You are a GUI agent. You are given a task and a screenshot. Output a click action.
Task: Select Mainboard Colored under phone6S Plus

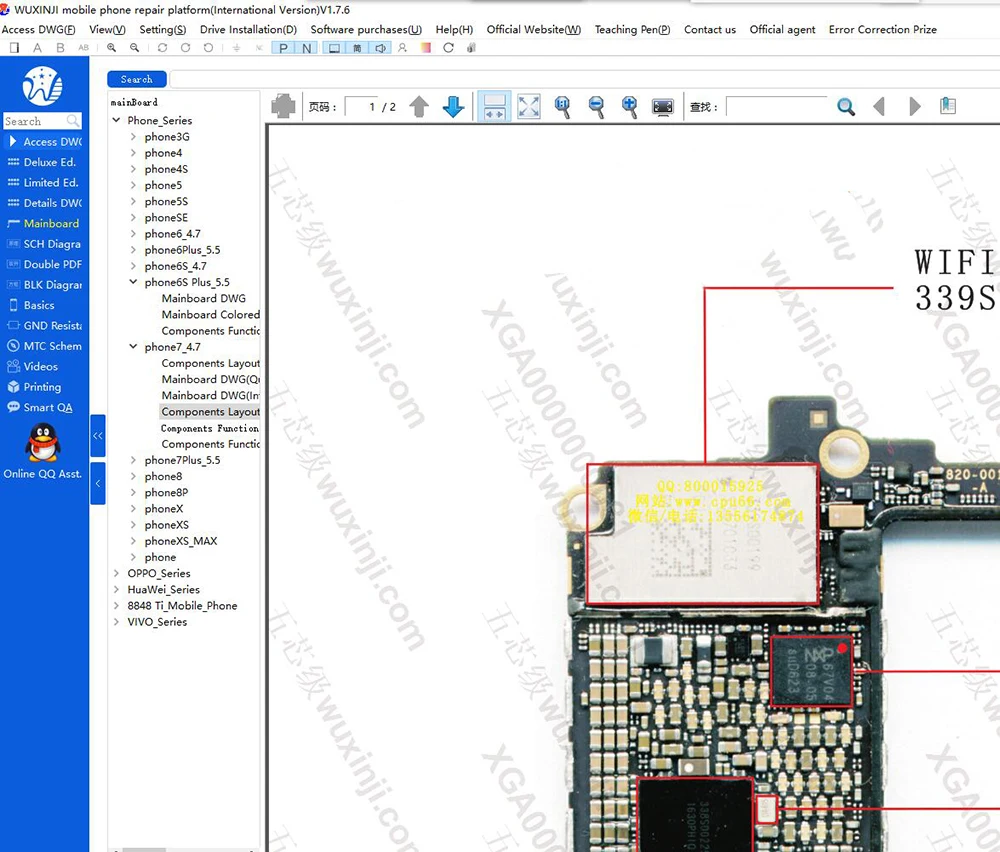(x=210, y=314)
